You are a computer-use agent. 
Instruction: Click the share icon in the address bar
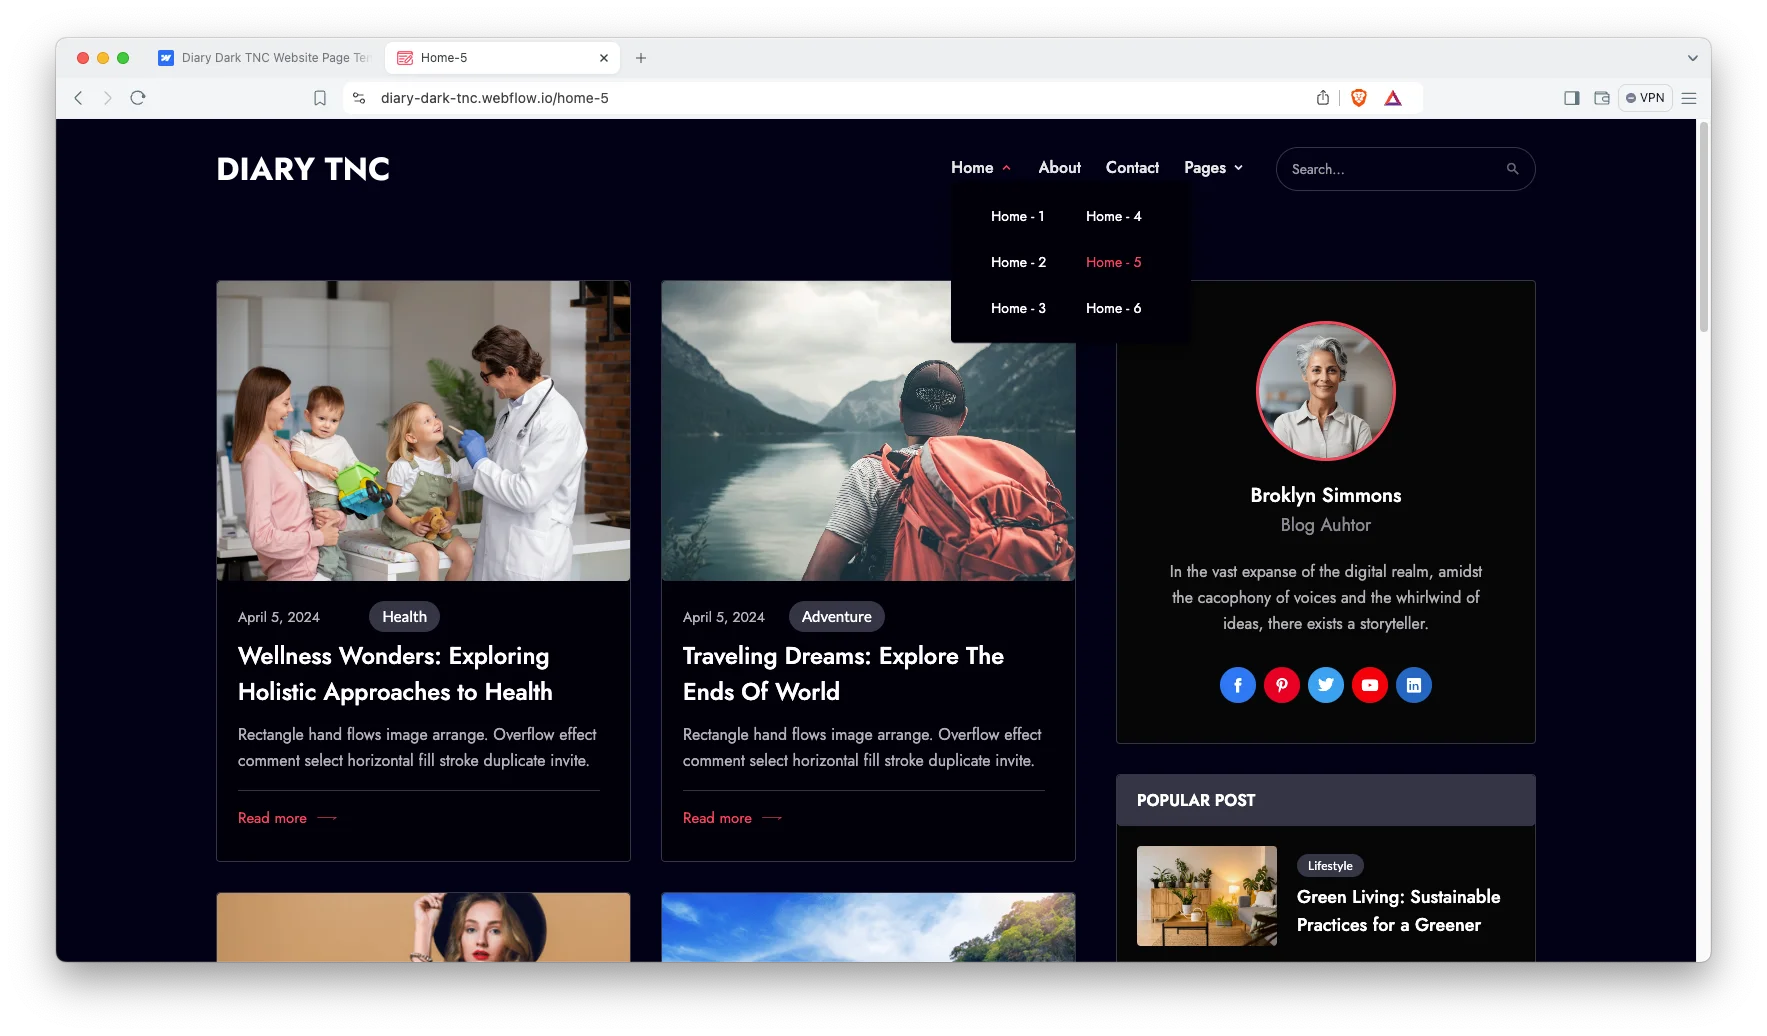(x=1322, y=98)
